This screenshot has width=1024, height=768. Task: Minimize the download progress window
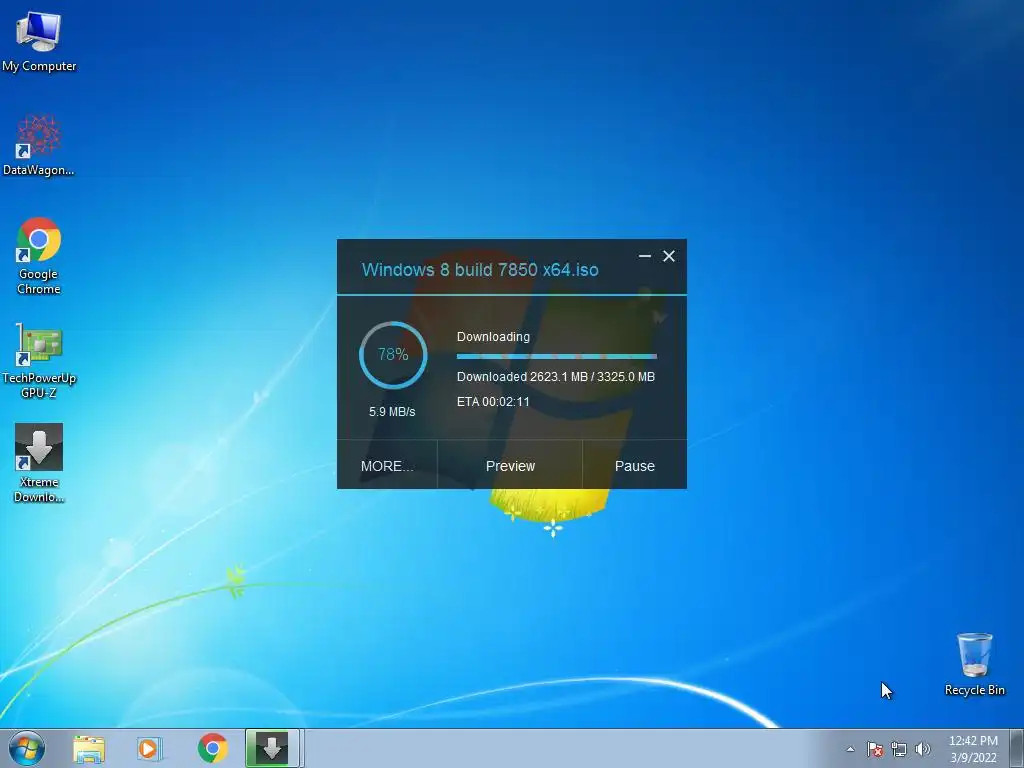coord(645,256)
